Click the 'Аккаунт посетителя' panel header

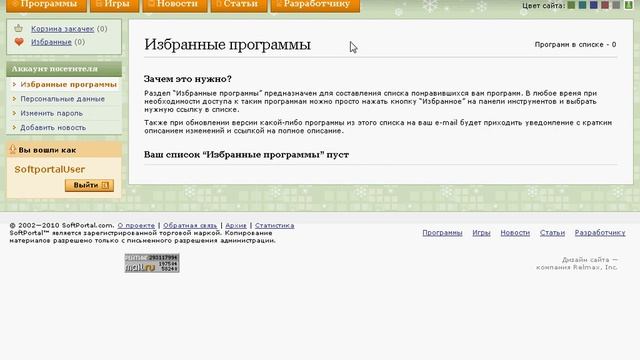64,69
